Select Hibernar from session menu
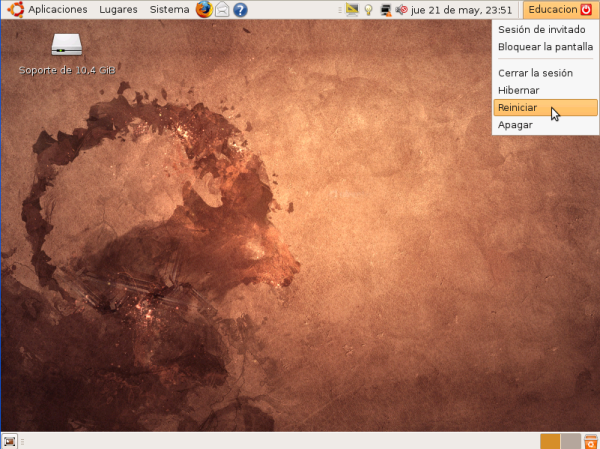This screenshot has height=449, width=600. (518, 90)
